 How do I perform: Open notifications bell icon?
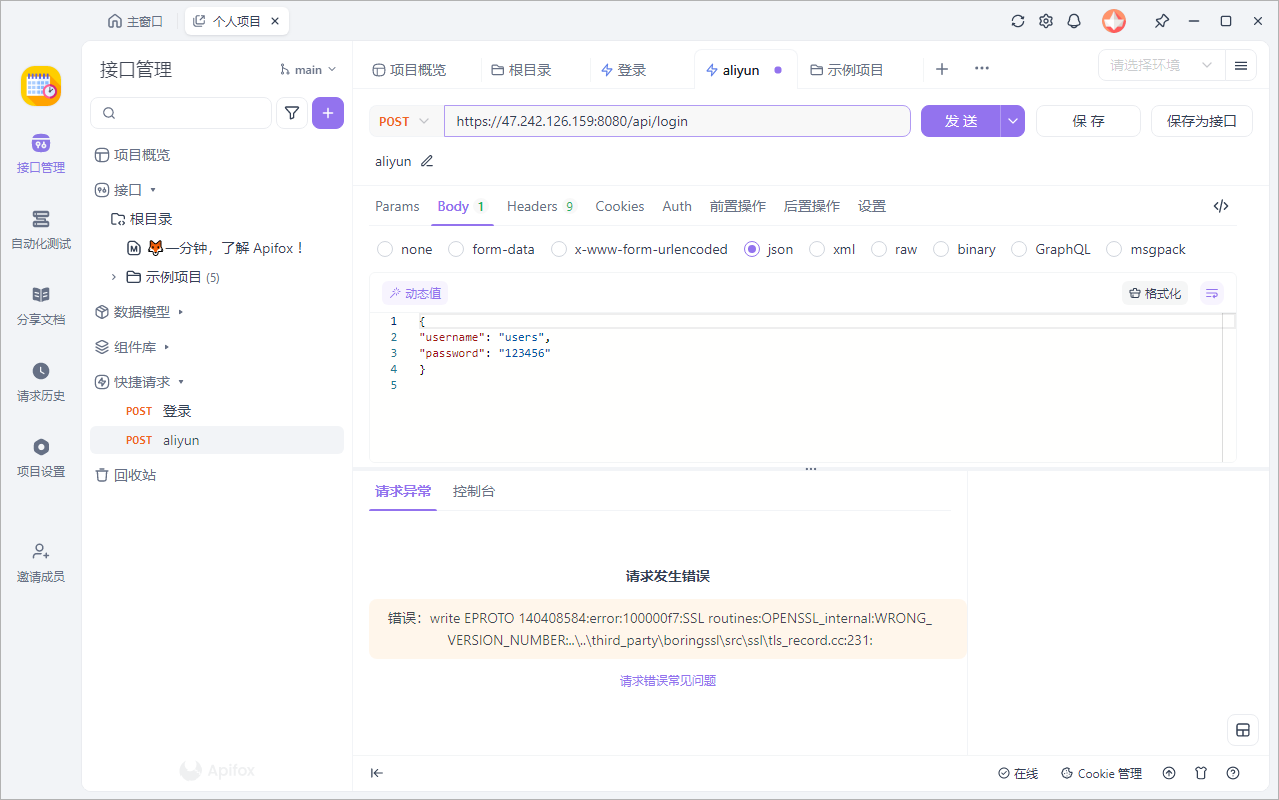pos(1074,21)
